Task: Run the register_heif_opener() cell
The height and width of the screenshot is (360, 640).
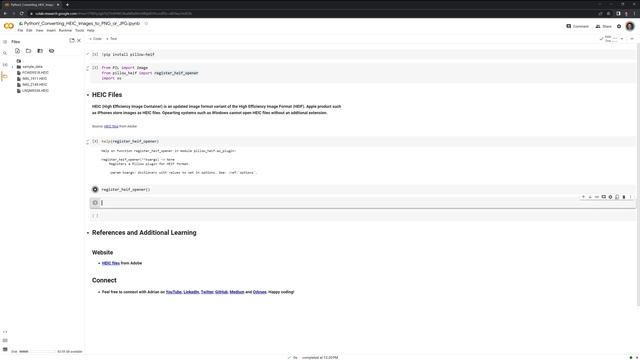Action: (x=95, y=189)
